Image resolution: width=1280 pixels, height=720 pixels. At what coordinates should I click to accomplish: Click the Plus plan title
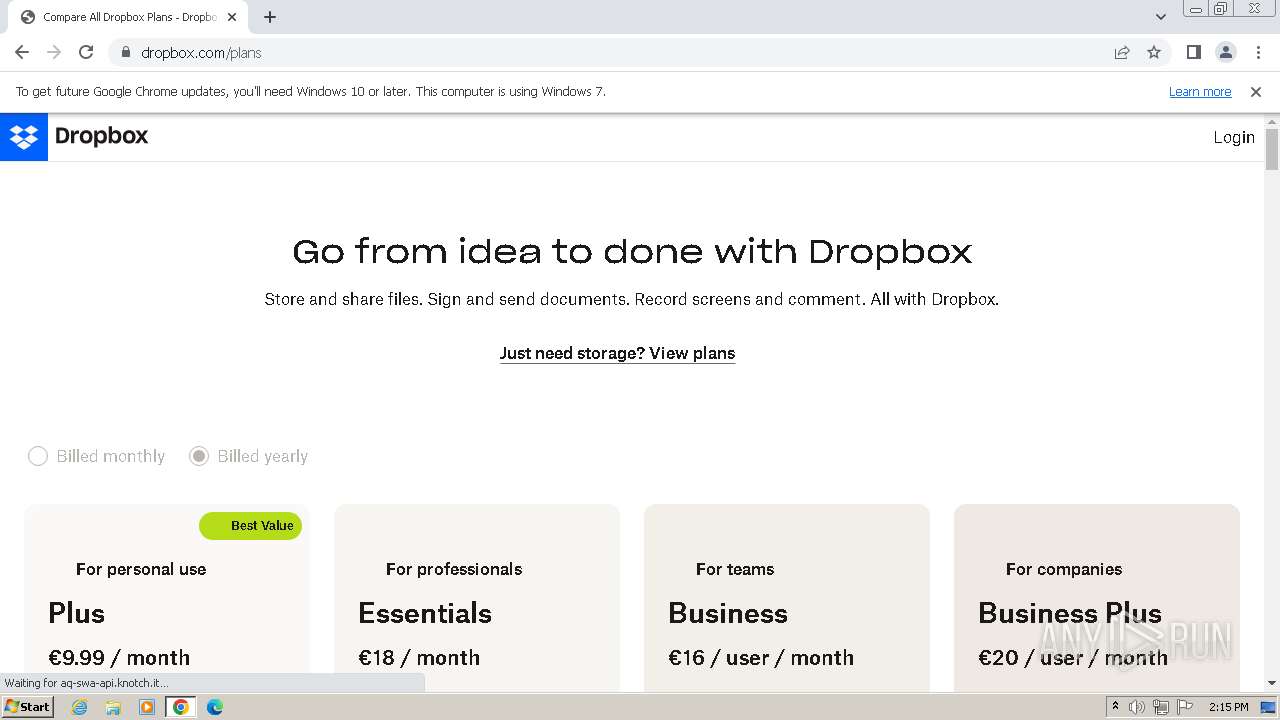click(76, 613)
